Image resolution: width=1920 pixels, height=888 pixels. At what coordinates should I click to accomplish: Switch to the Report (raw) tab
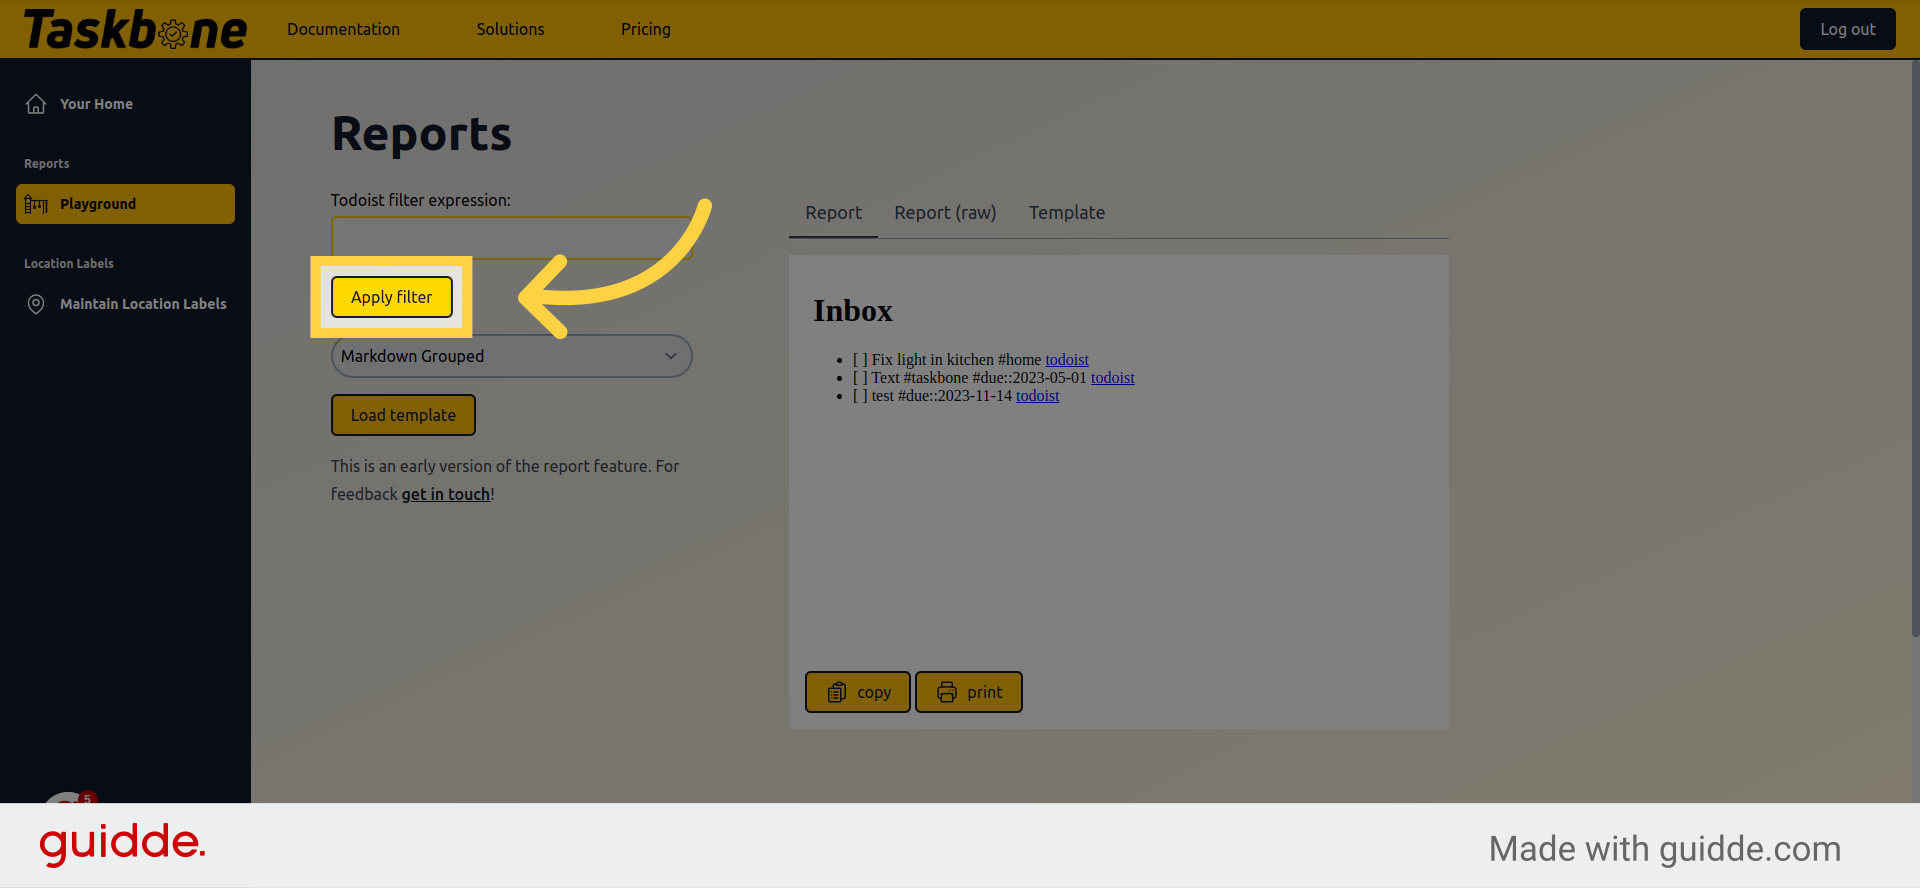click(944, 213)
